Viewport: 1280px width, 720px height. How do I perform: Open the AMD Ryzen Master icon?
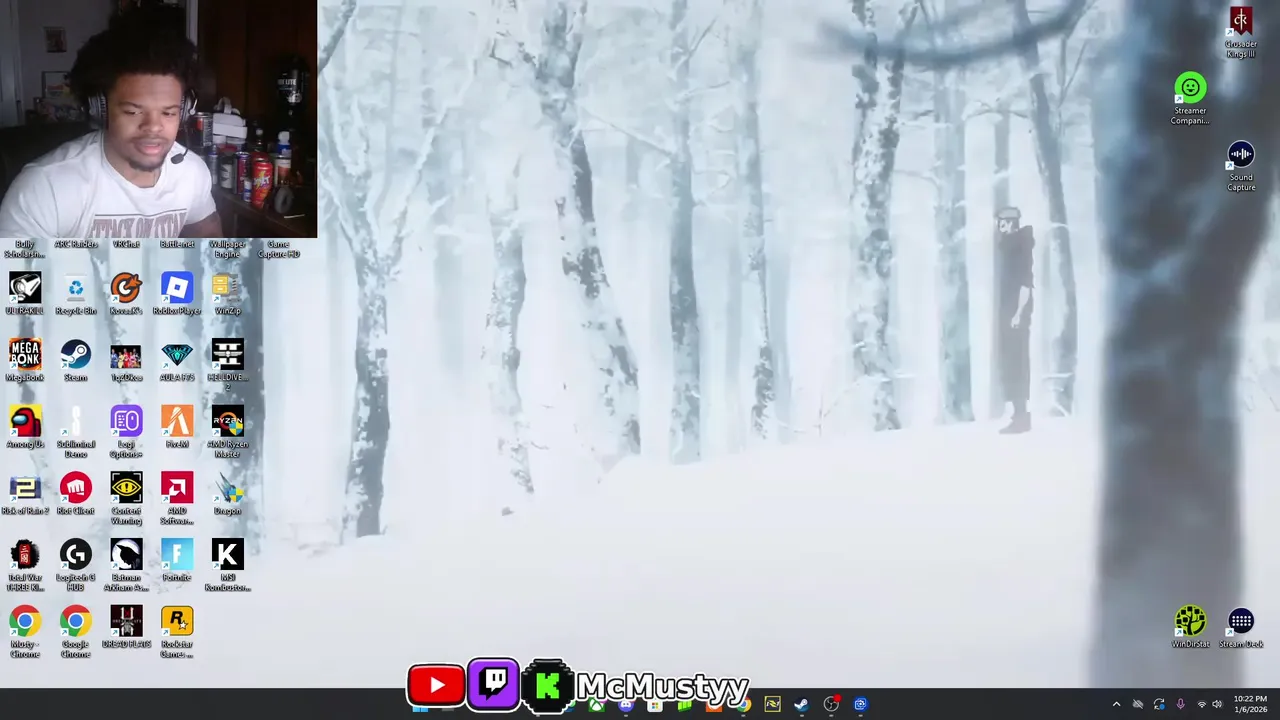click(x=227, y=432)
